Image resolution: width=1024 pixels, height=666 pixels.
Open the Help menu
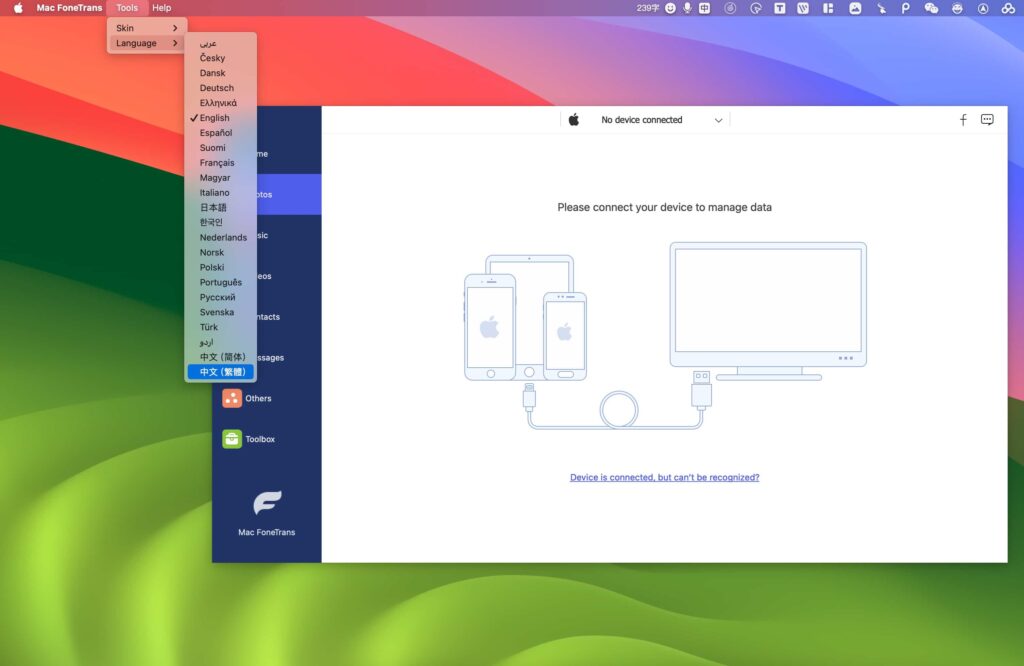(162, 7)
